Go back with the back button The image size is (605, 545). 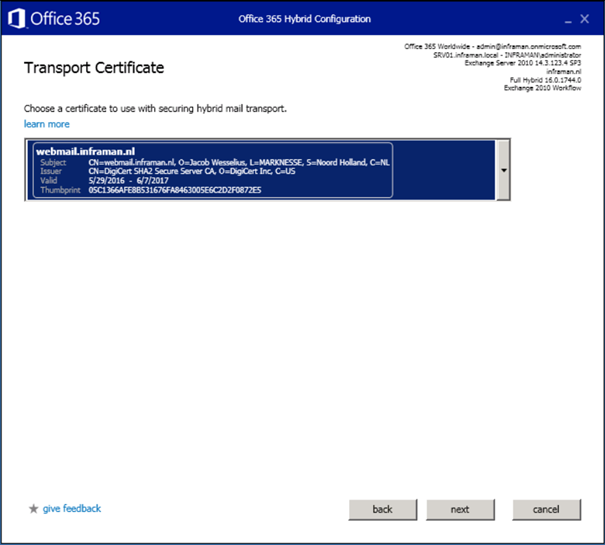(382, 510)
